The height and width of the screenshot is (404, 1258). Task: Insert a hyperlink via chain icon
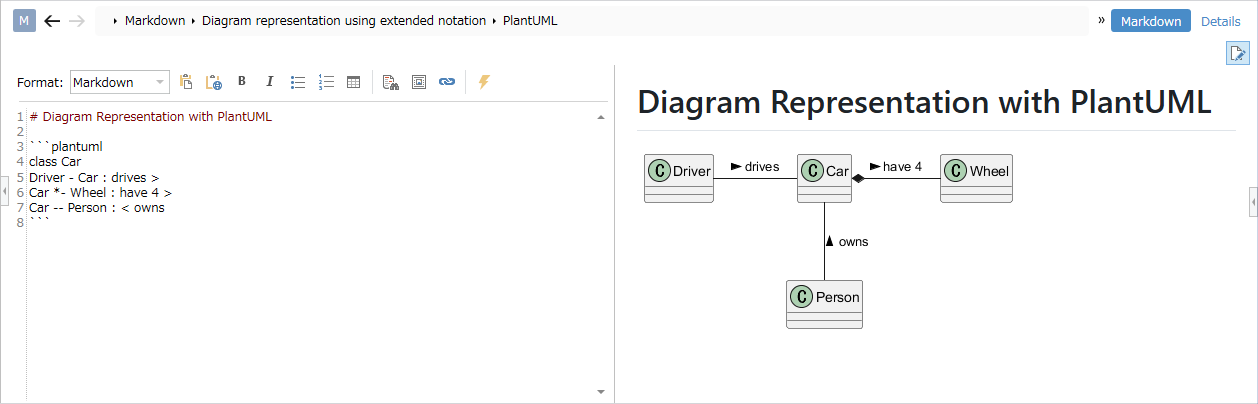[x=447, y=82]
